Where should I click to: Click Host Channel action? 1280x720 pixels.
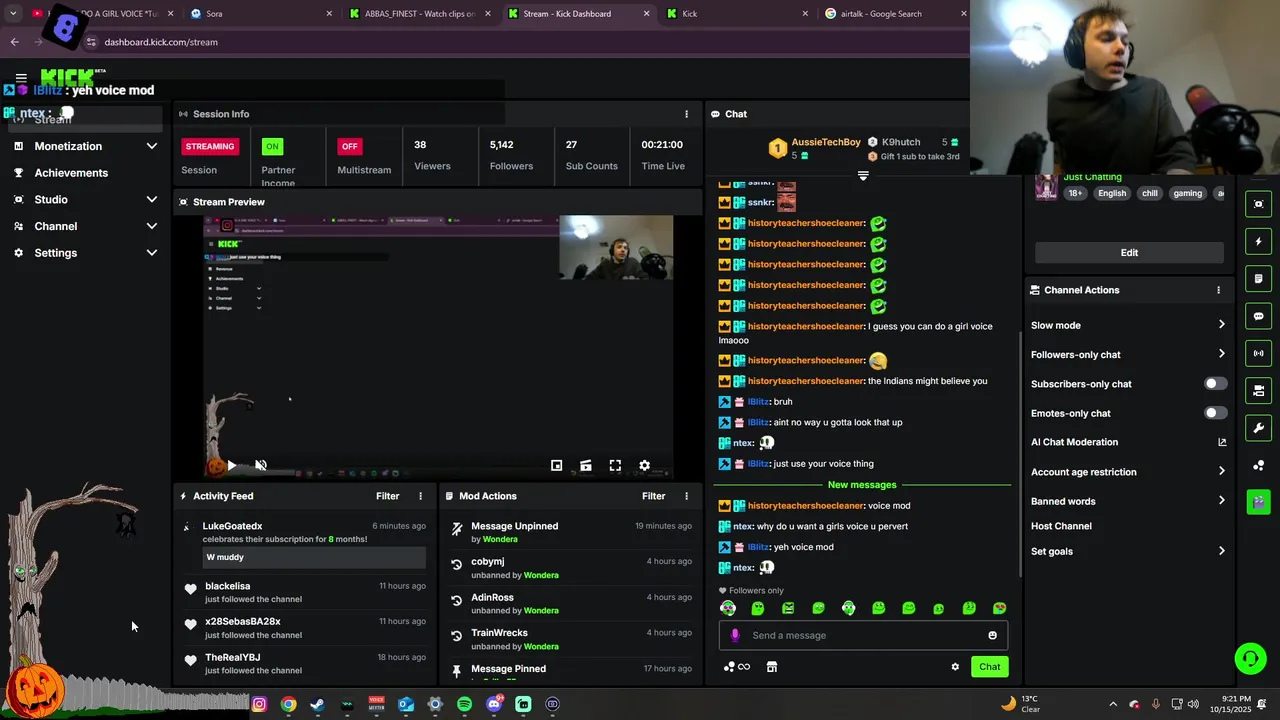[x=1061, y=526]
